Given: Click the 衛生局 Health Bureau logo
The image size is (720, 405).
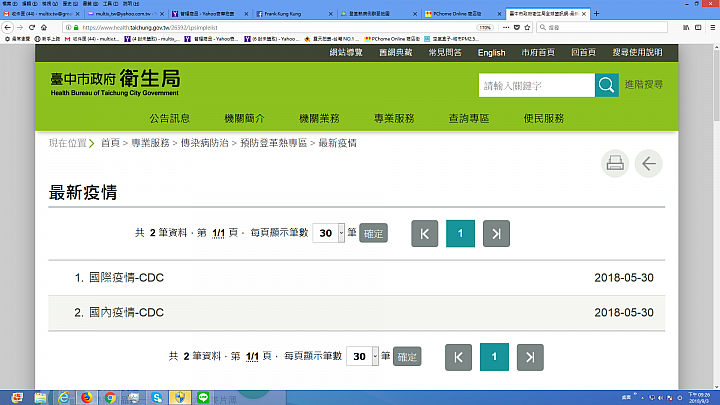Looking at the screenshot, I should pyautogui.click(x=115, y=83).
